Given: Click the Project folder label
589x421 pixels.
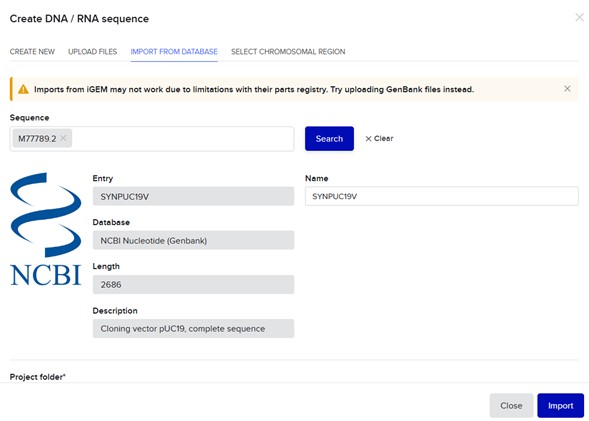Looking at the screenshot, I should pos(38,377).
